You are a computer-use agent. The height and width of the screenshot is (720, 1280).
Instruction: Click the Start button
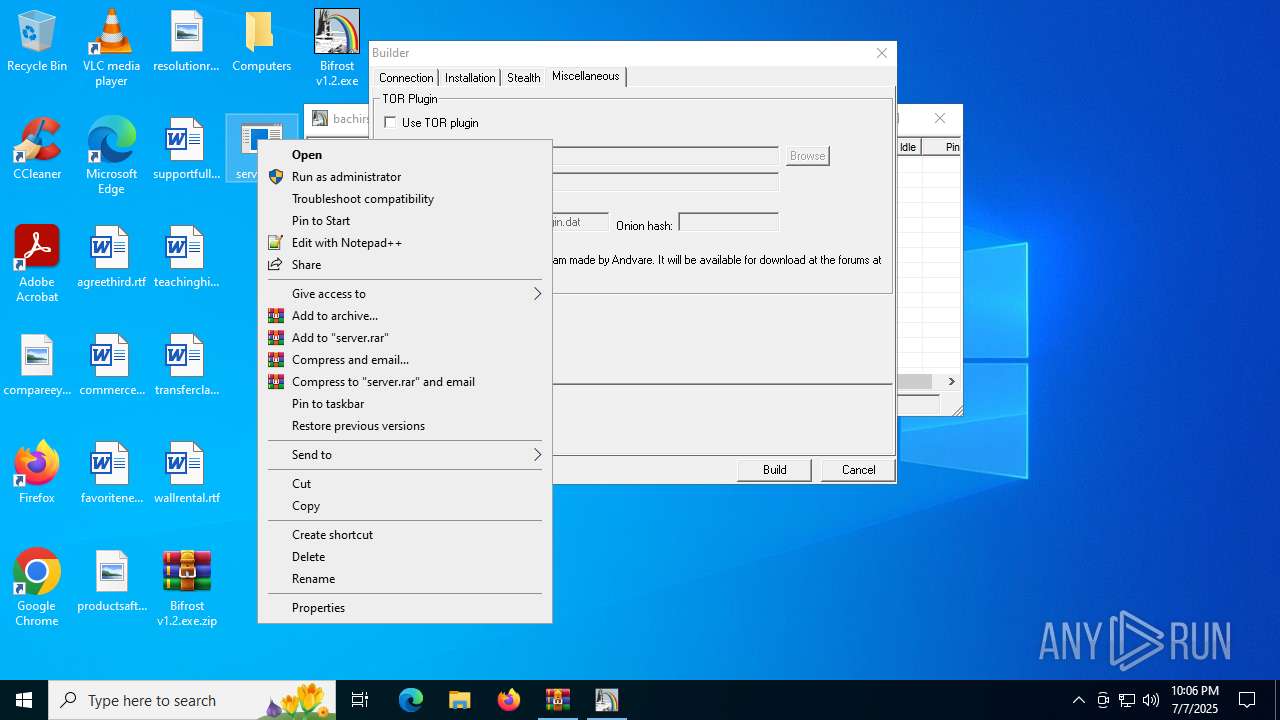pyautogui.click(x=24, y=700)
